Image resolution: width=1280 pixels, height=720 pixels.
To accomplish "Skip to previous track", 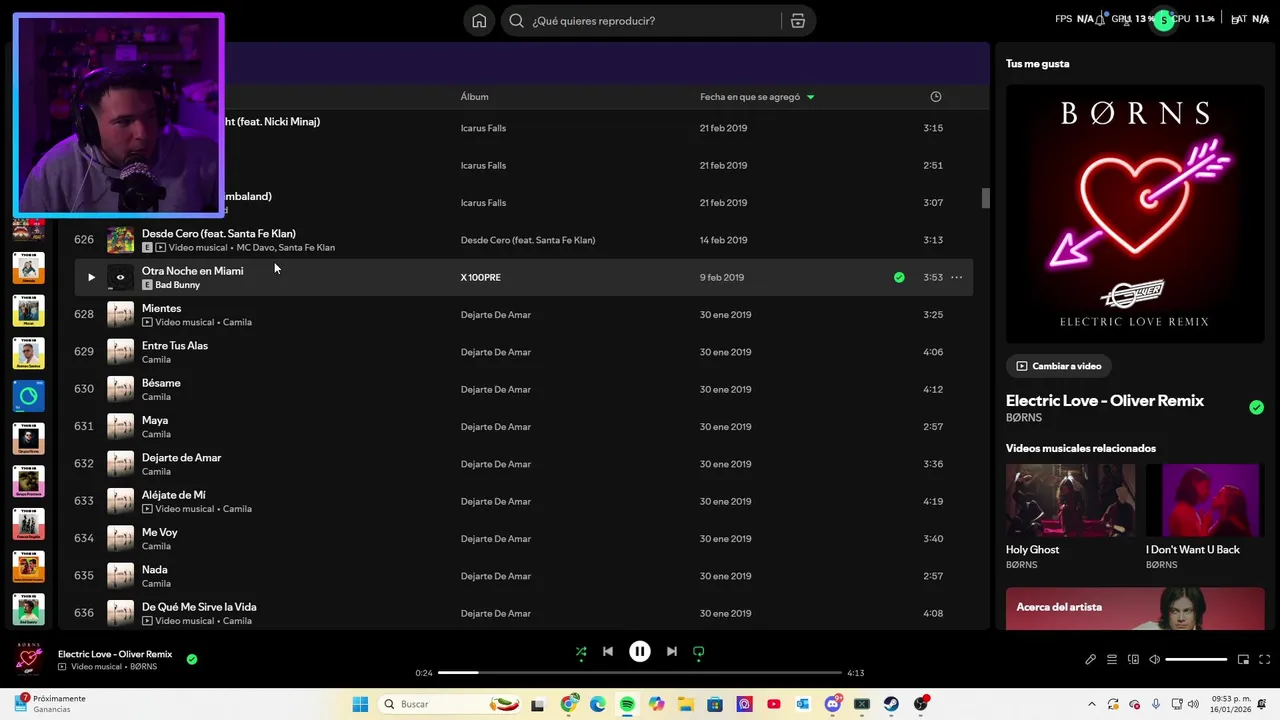I will point(608,652).
